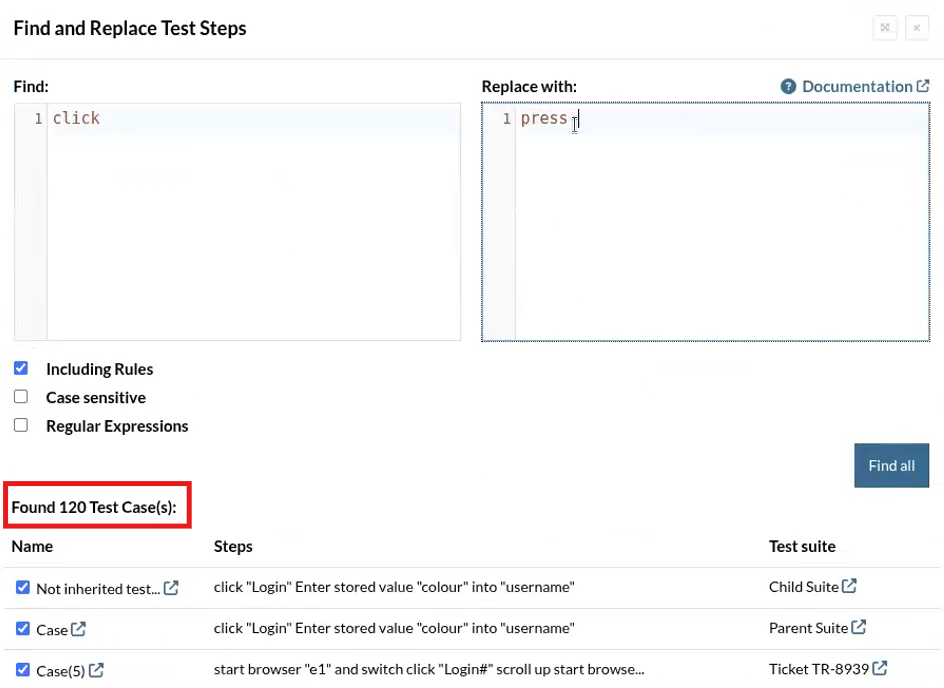Screen dimensions: 944x688
Task: Expand the dialog to full screen
Action: [885, 28]
